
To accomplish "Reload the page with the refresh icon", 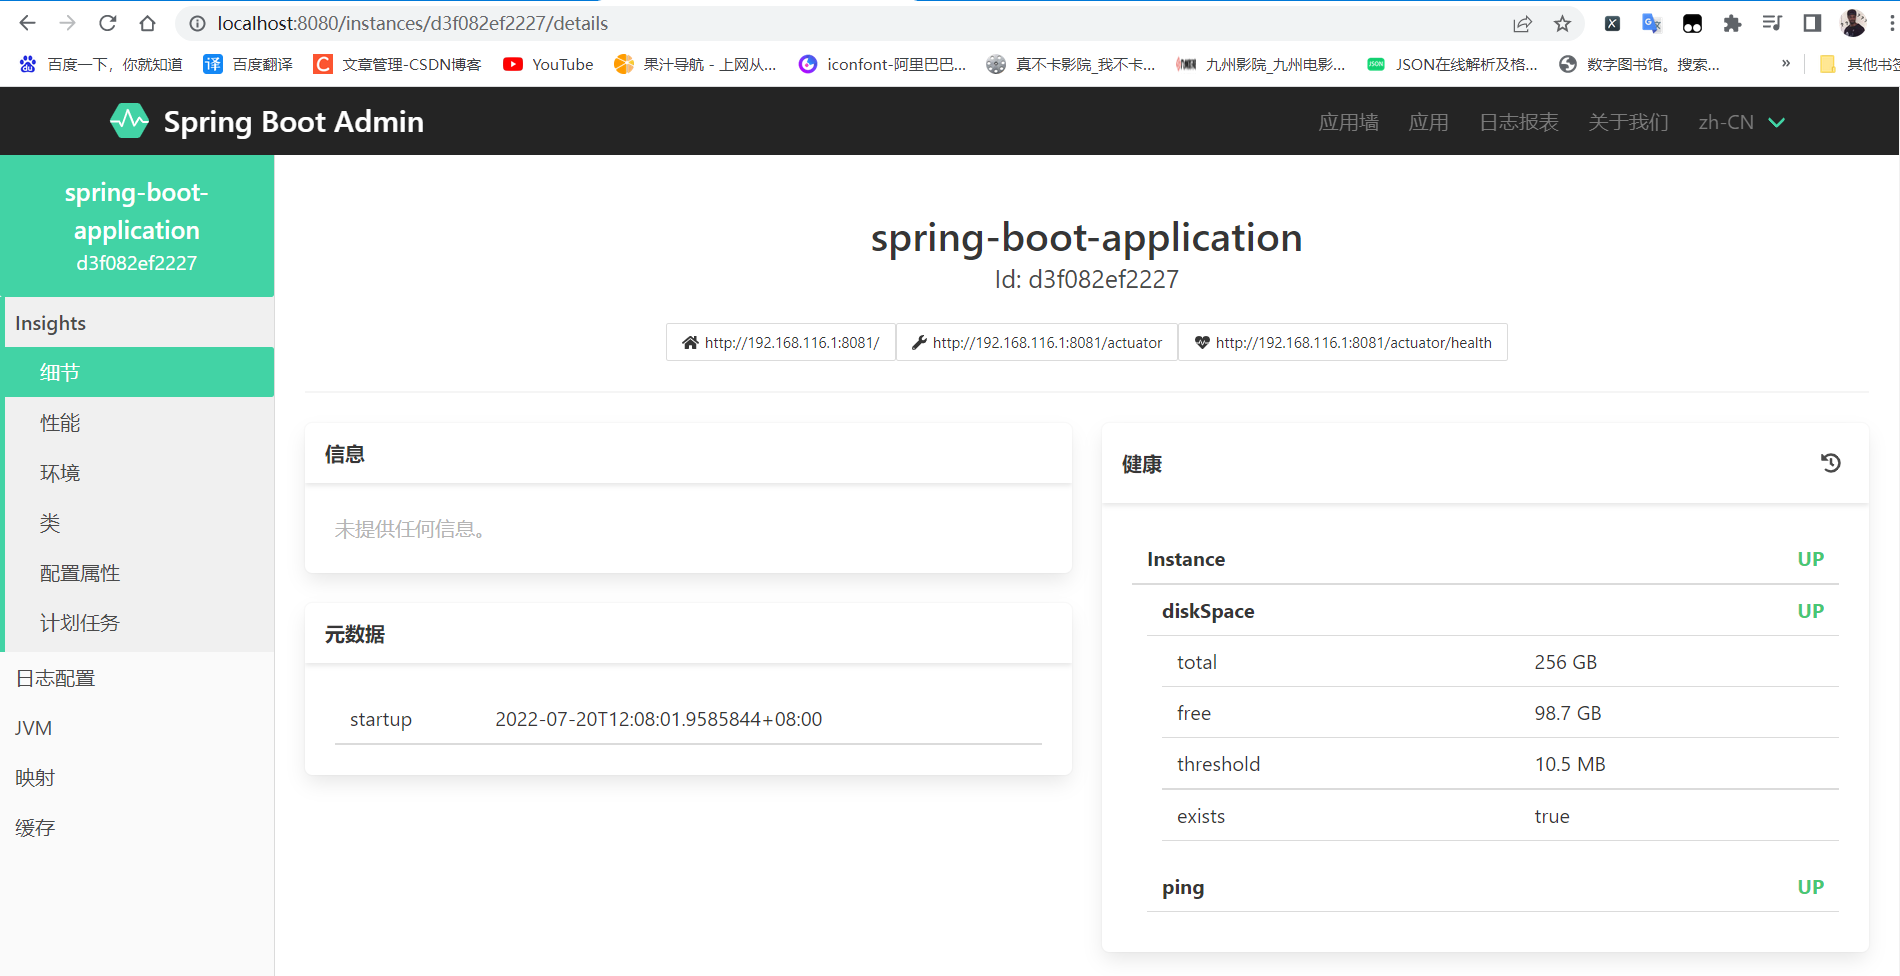I will click(108, 23).
